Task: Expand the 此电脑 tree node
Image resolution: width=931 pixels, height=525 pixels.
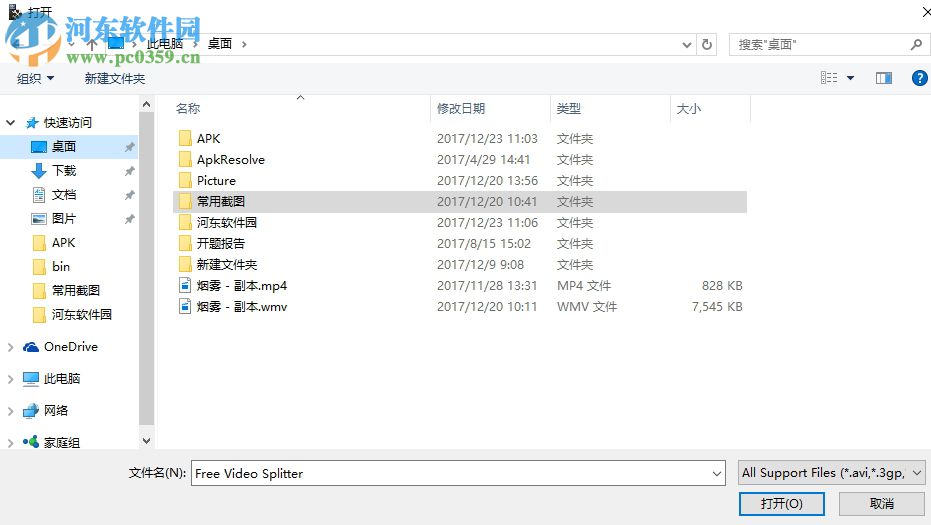Action: 10,379
